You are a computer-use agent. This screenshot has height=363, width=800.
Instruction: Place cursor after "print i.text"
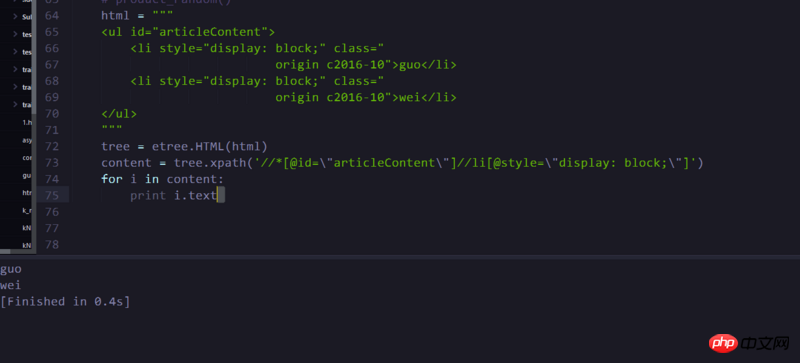(217, 196)
